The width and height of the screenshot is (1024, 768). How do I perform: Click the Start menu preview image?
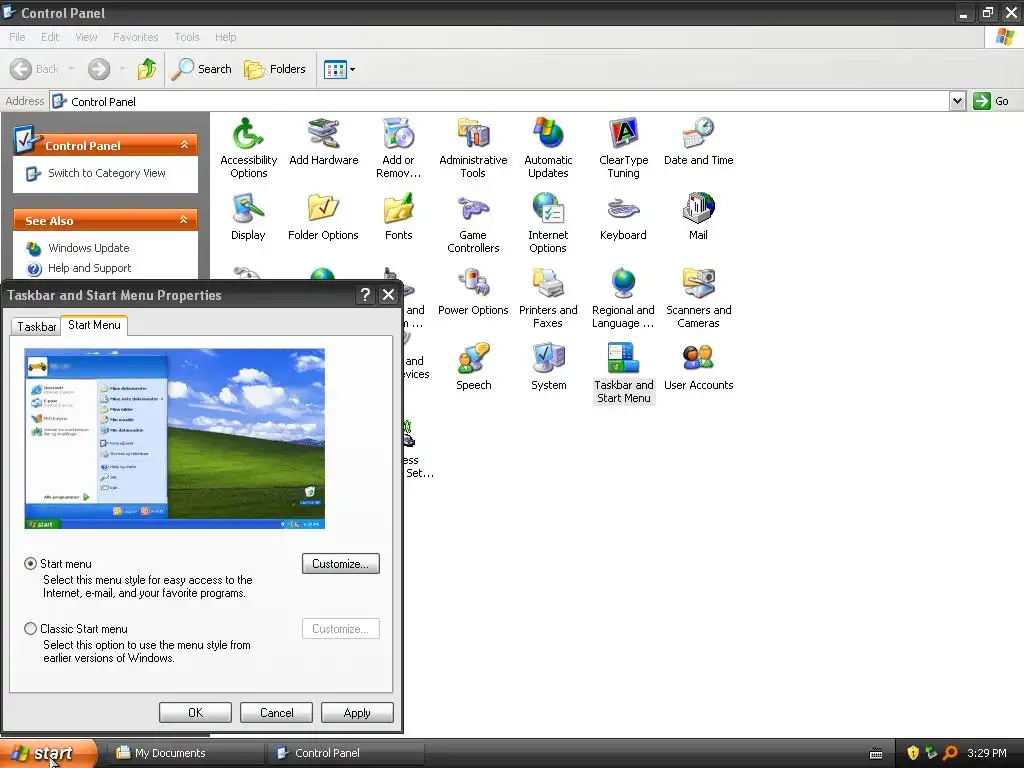pos(174,438)
